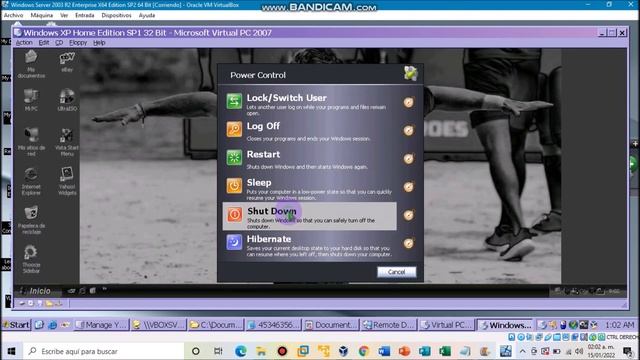This screenshot has height=360, width=640.
Task: Click the host volume speaker icon
Action: (x=579, y=351)
